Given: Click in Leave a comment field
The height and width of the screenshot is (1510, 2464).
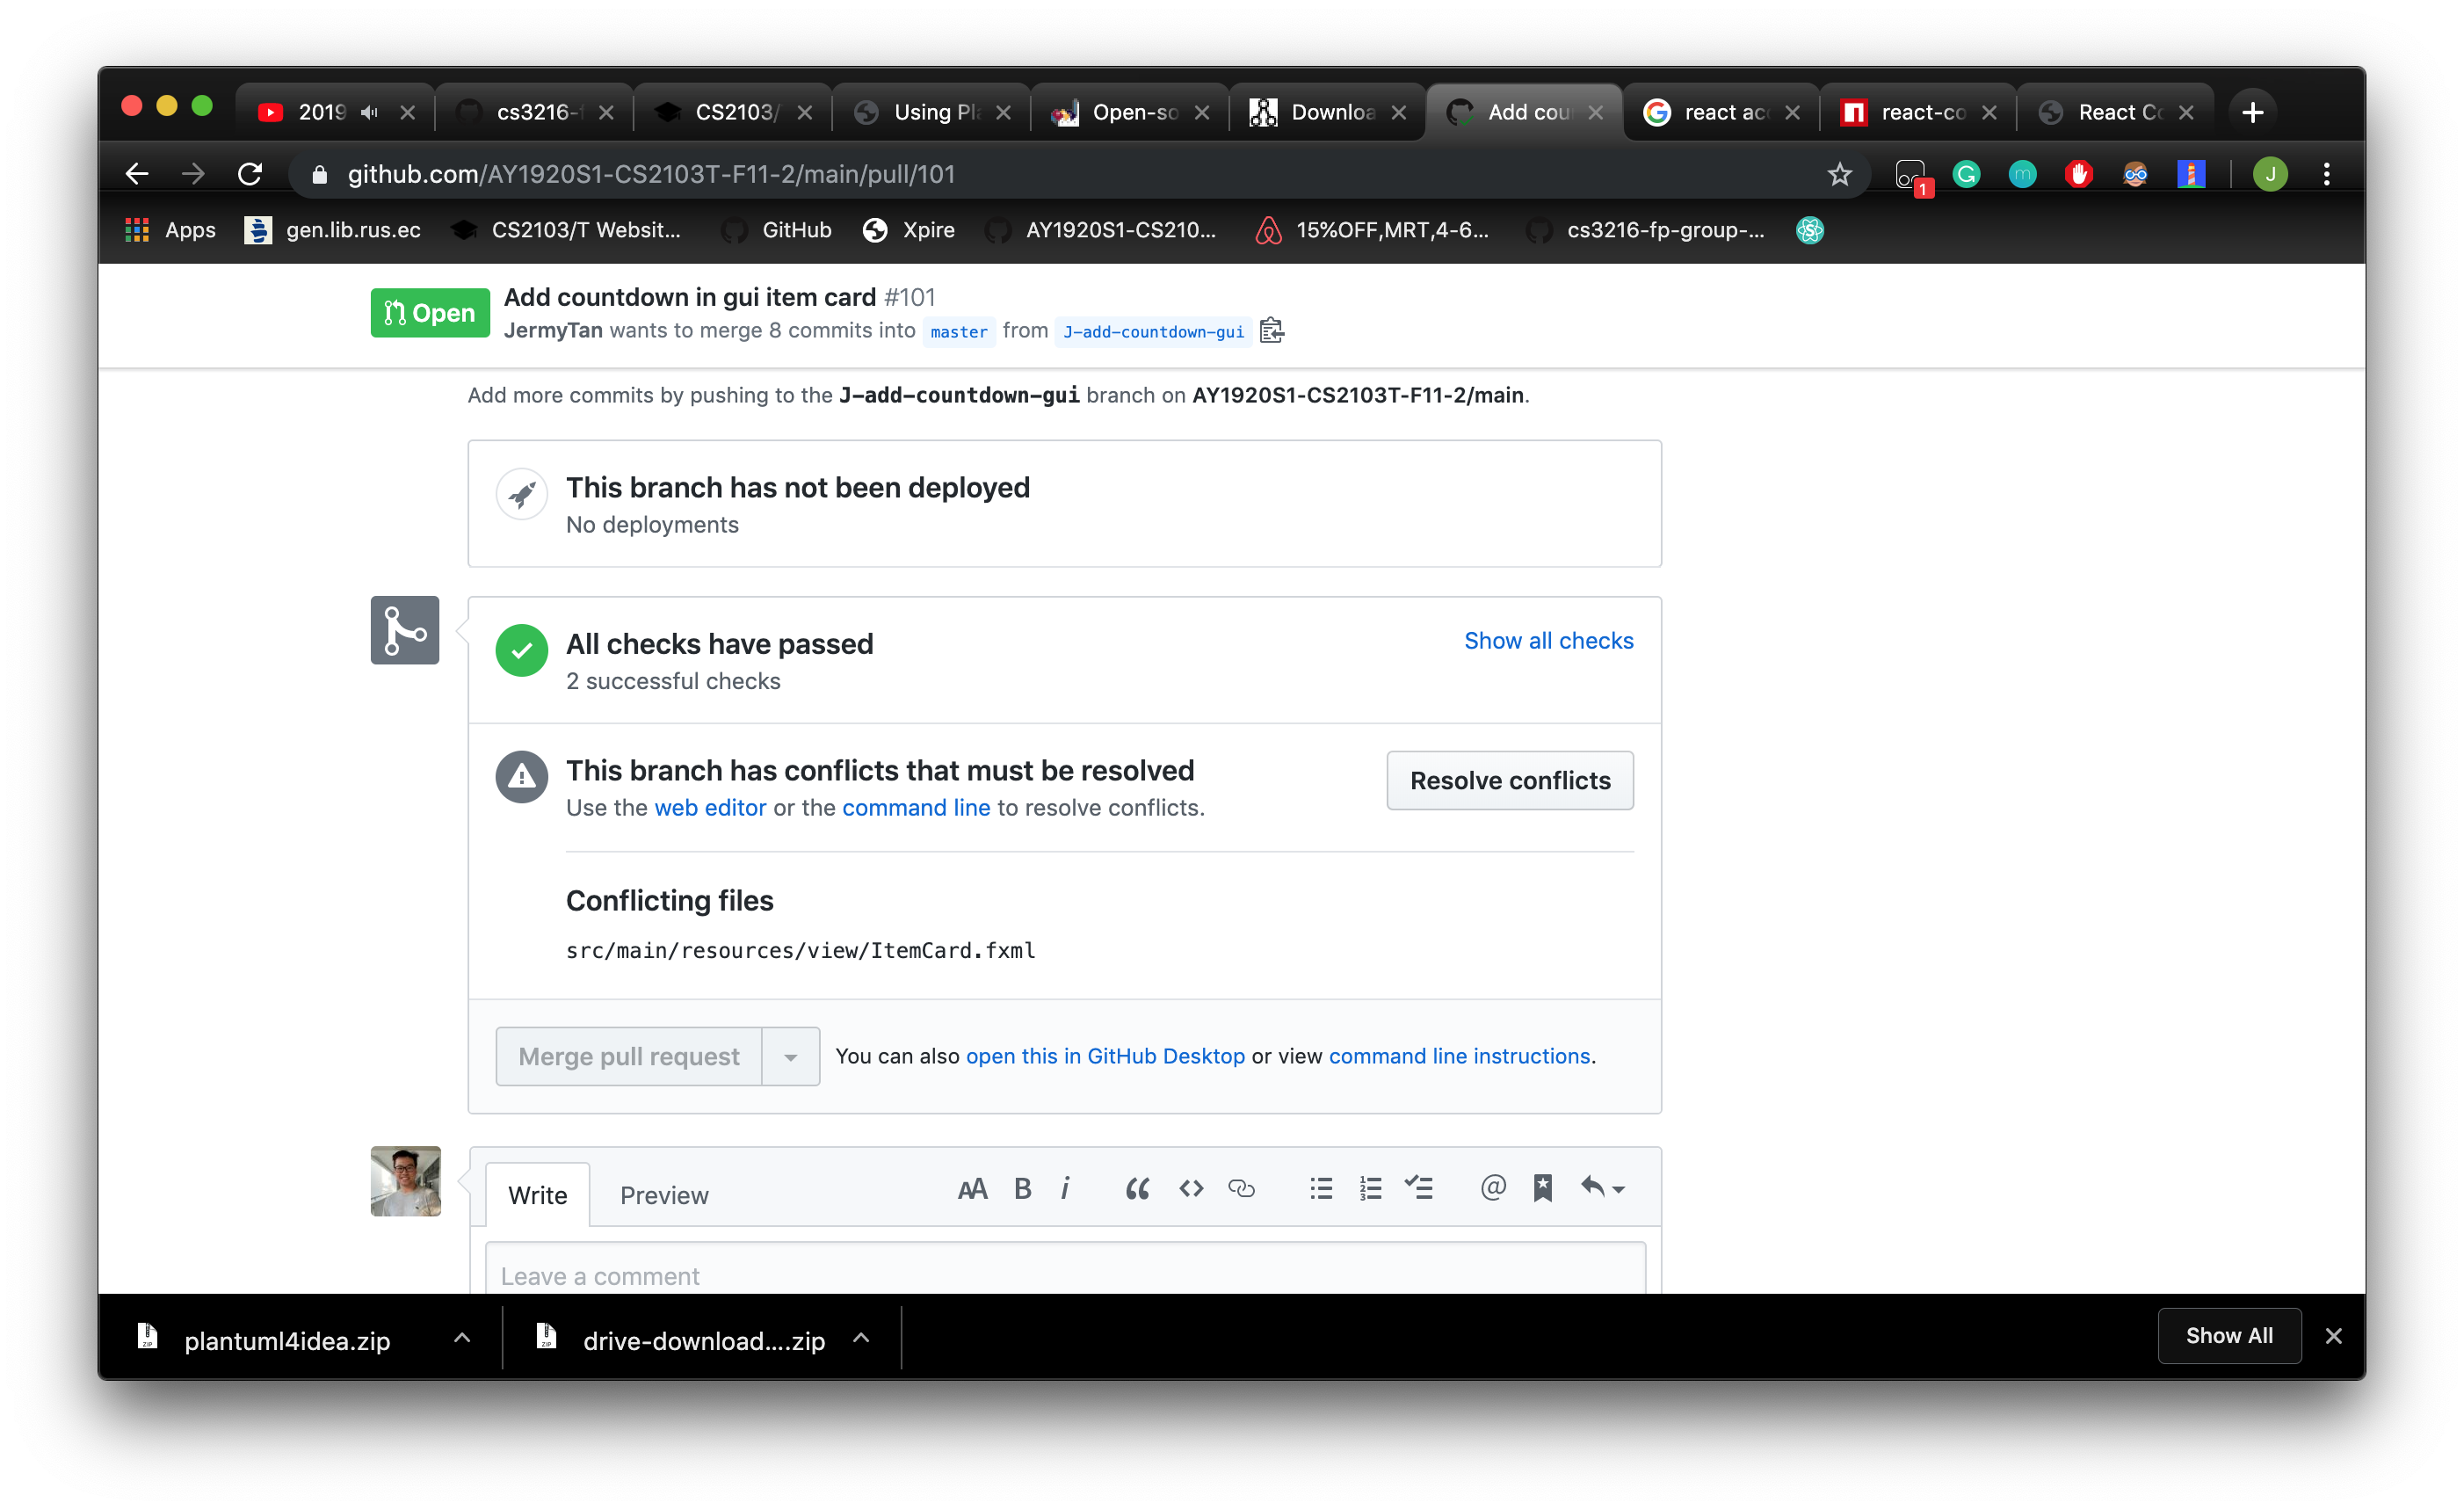Looking at the screenshot, I should 1065,1275.
